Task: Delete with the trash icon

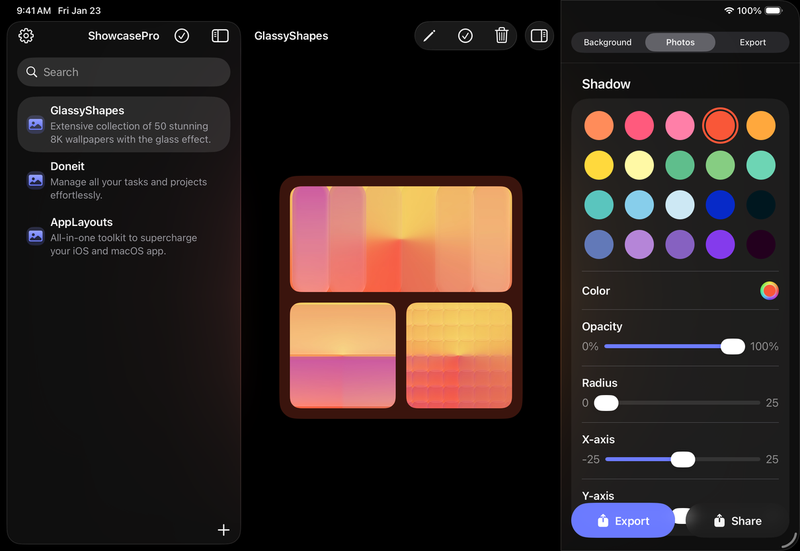Action: 501,36
